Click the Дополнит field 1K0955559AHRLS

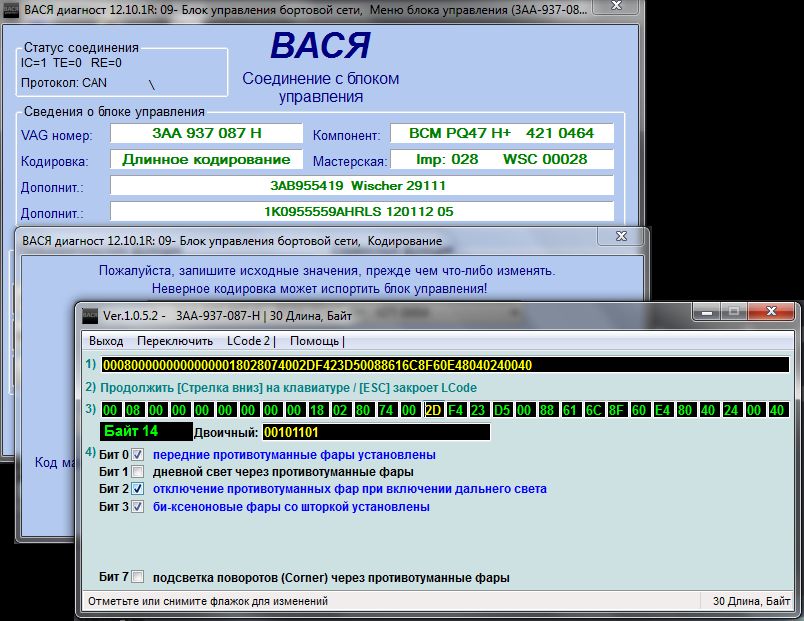click(361, 211)
